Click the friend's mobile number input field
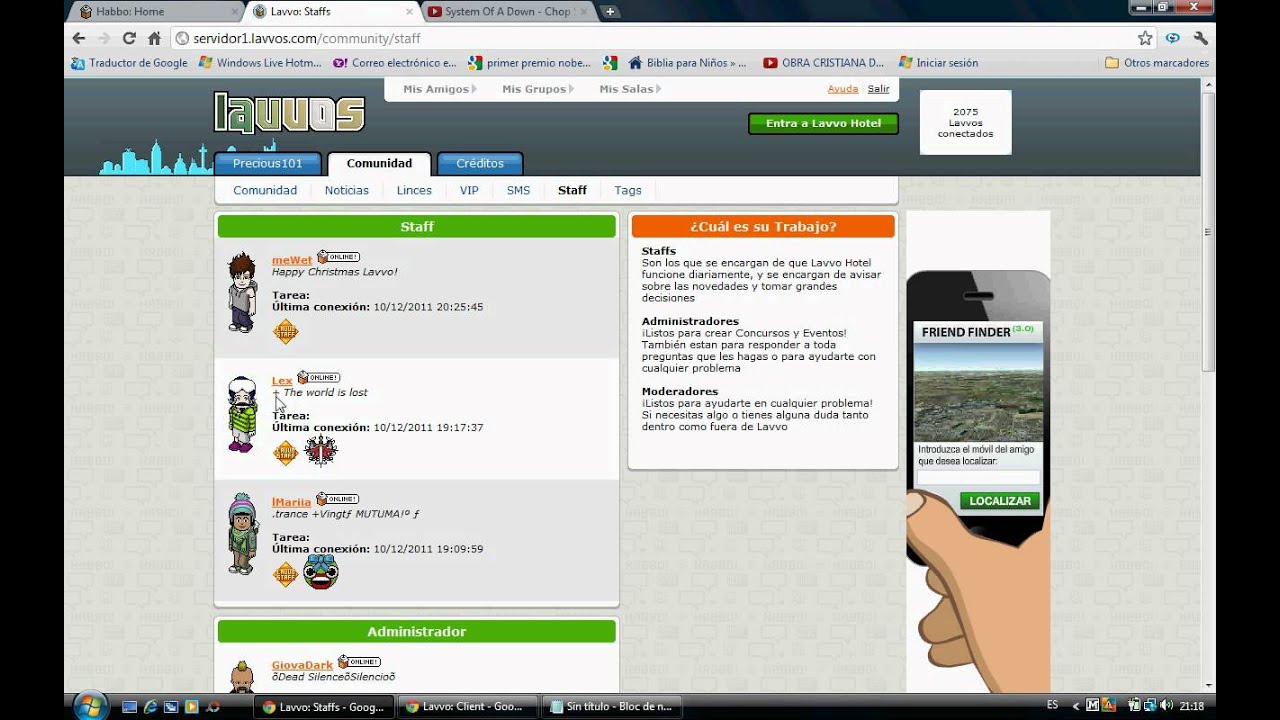Screen dimensions: 1280x720 (978, 477)
